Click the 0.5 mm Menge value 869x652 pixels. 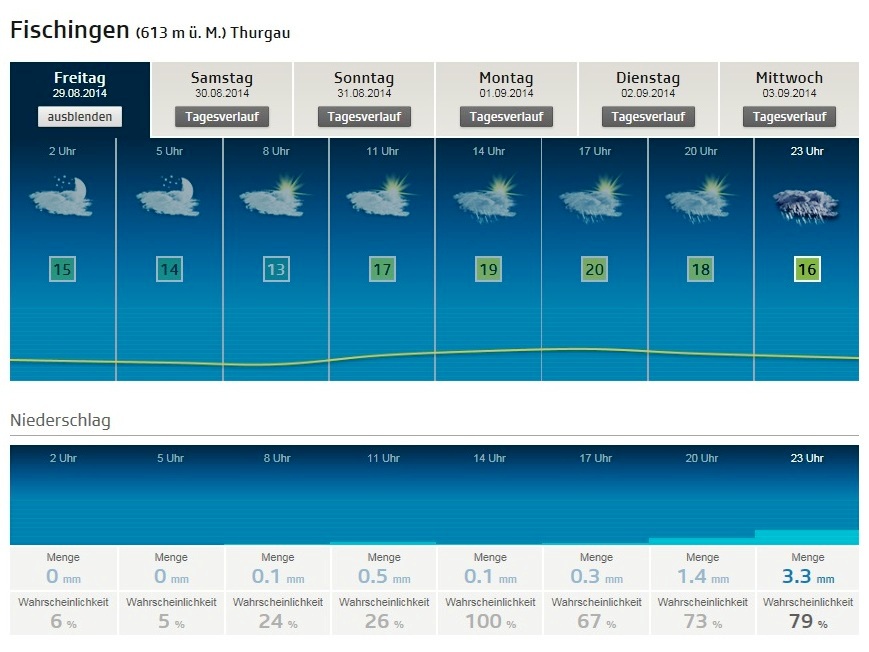point(384,577)
